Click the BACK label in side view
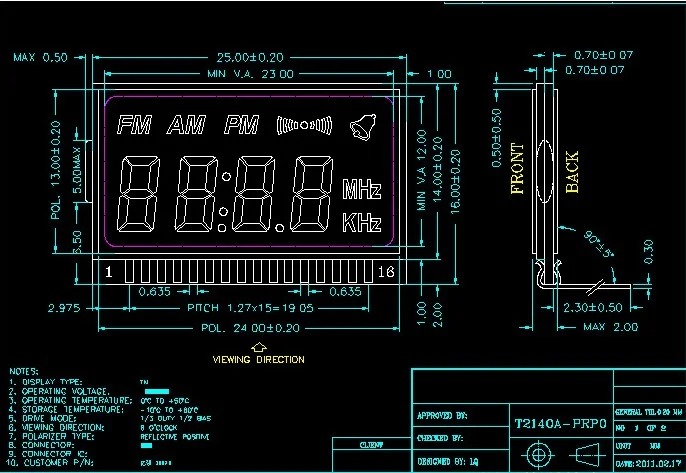The width and height of the screenshot is (686, 473). pyautogui.click(x=572, y=172)
